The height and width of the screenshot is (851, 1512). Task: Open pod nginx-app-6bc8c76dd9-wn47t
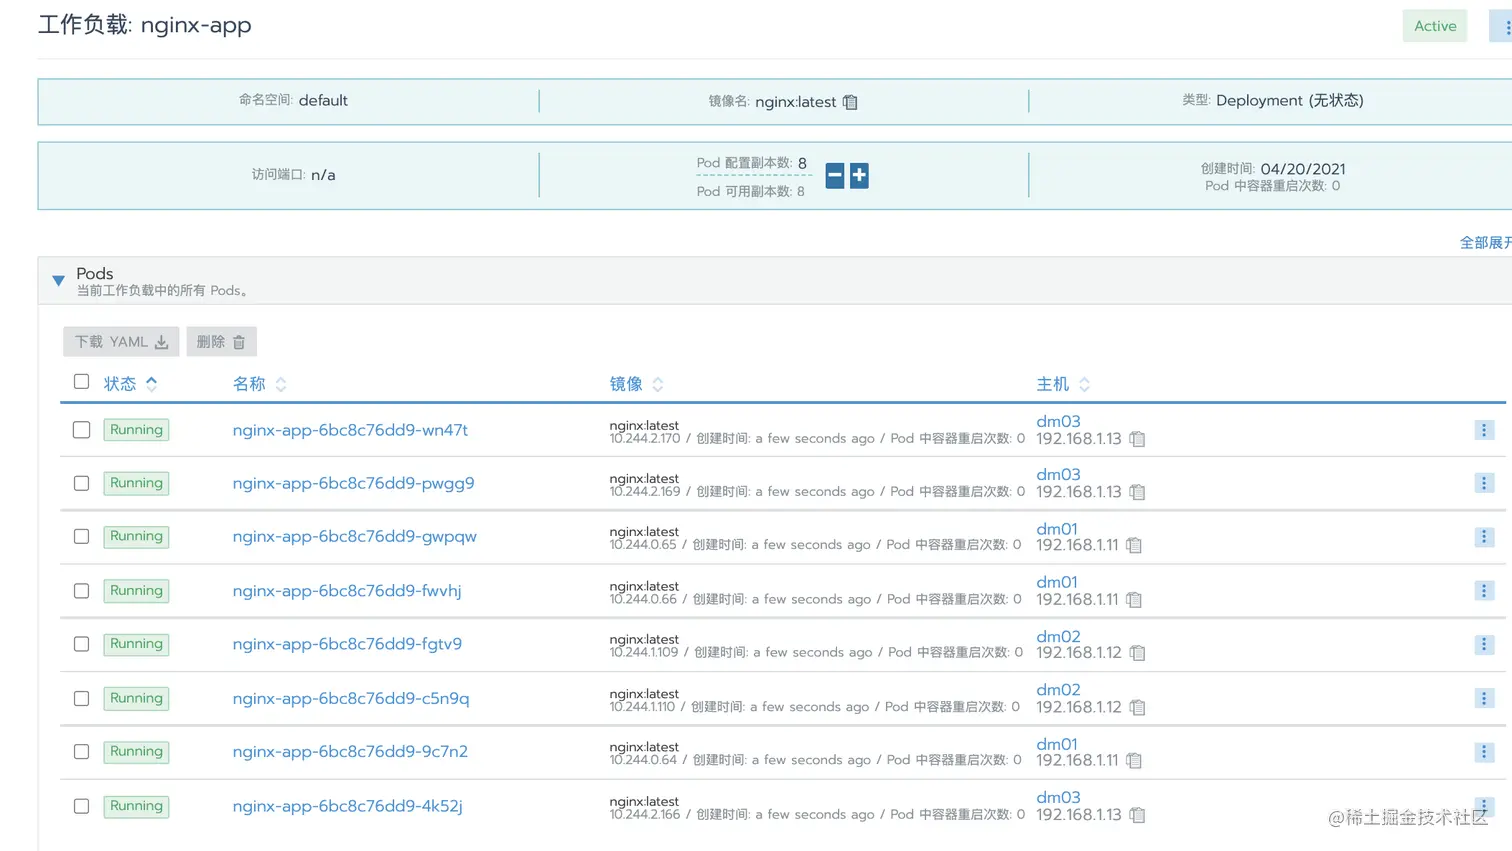tap(350, 430)
